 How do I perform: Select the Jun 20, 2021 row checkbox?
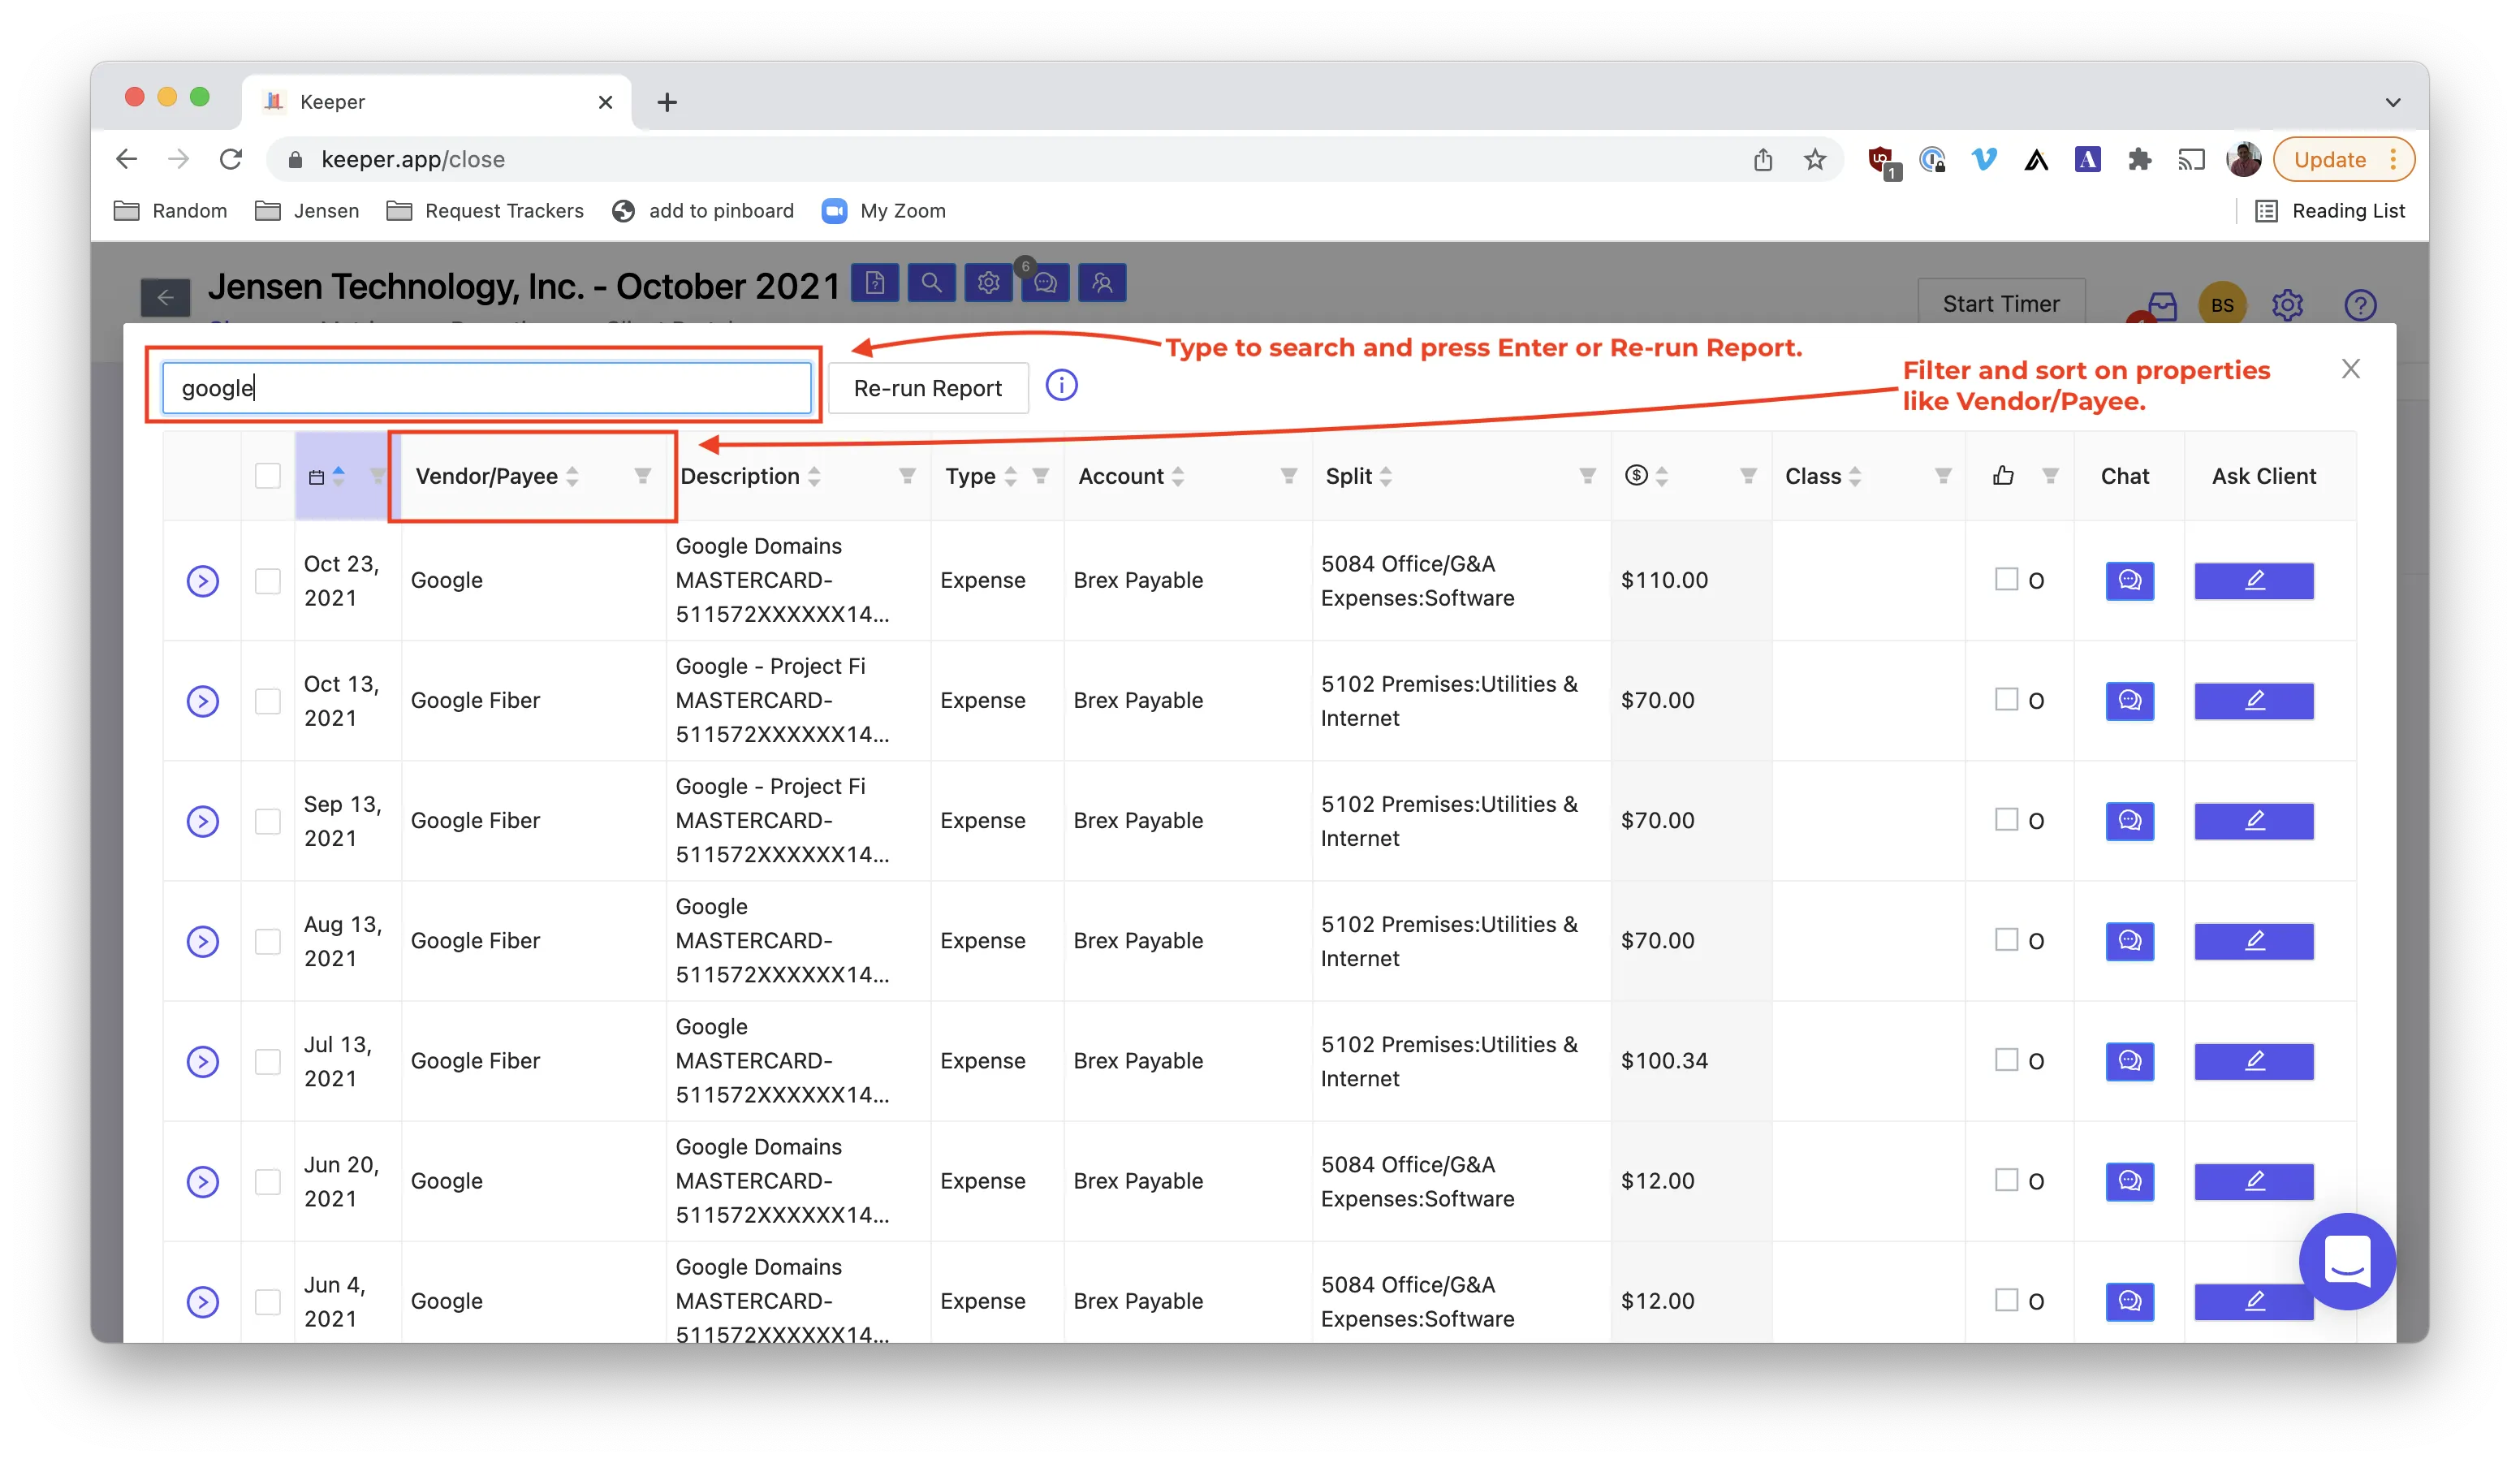click(268, 1181)
